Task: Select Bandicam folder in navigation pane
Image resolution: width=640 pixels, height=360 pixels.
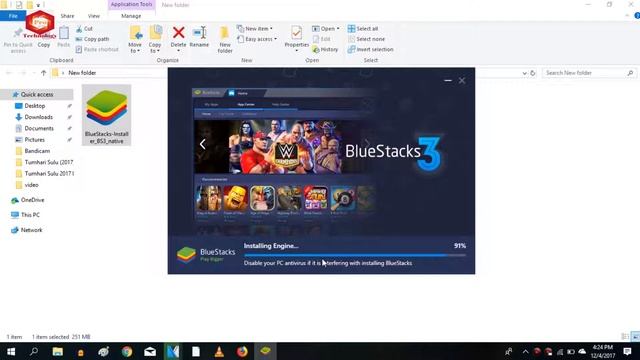Action: click(37, 151)
